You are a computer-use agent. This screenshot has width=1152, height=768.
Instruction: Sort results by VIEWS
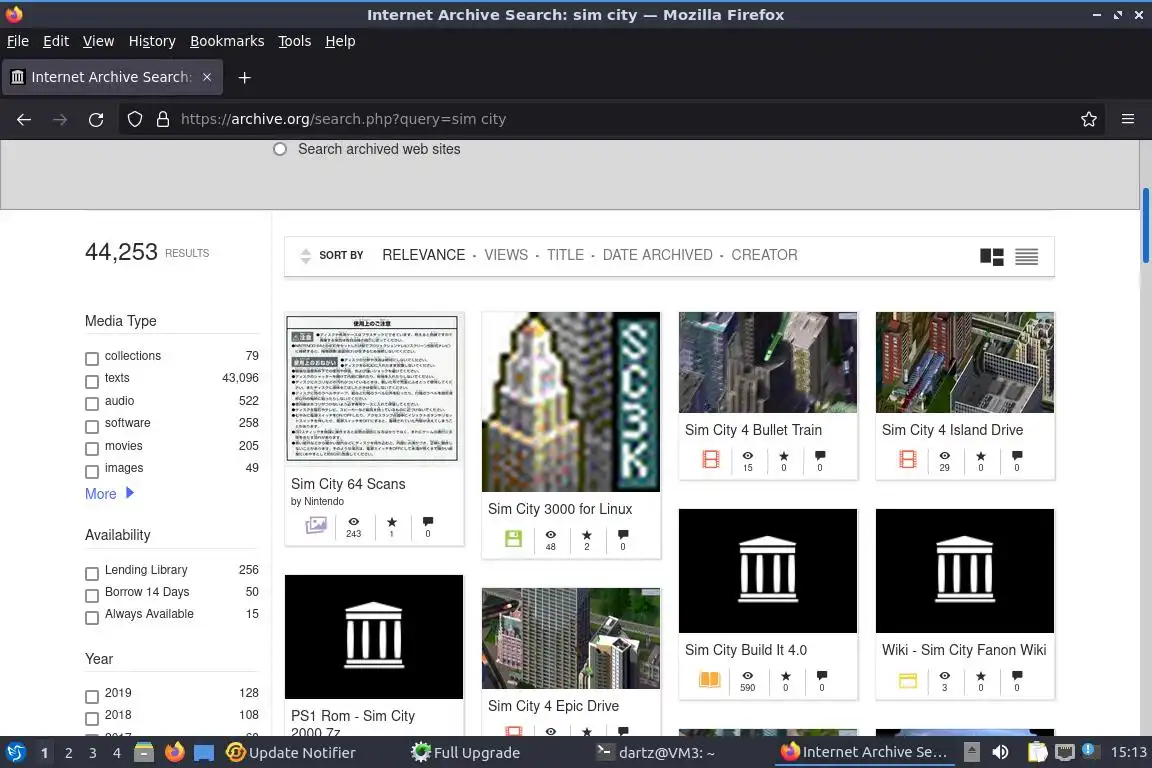tap(506, 255)
